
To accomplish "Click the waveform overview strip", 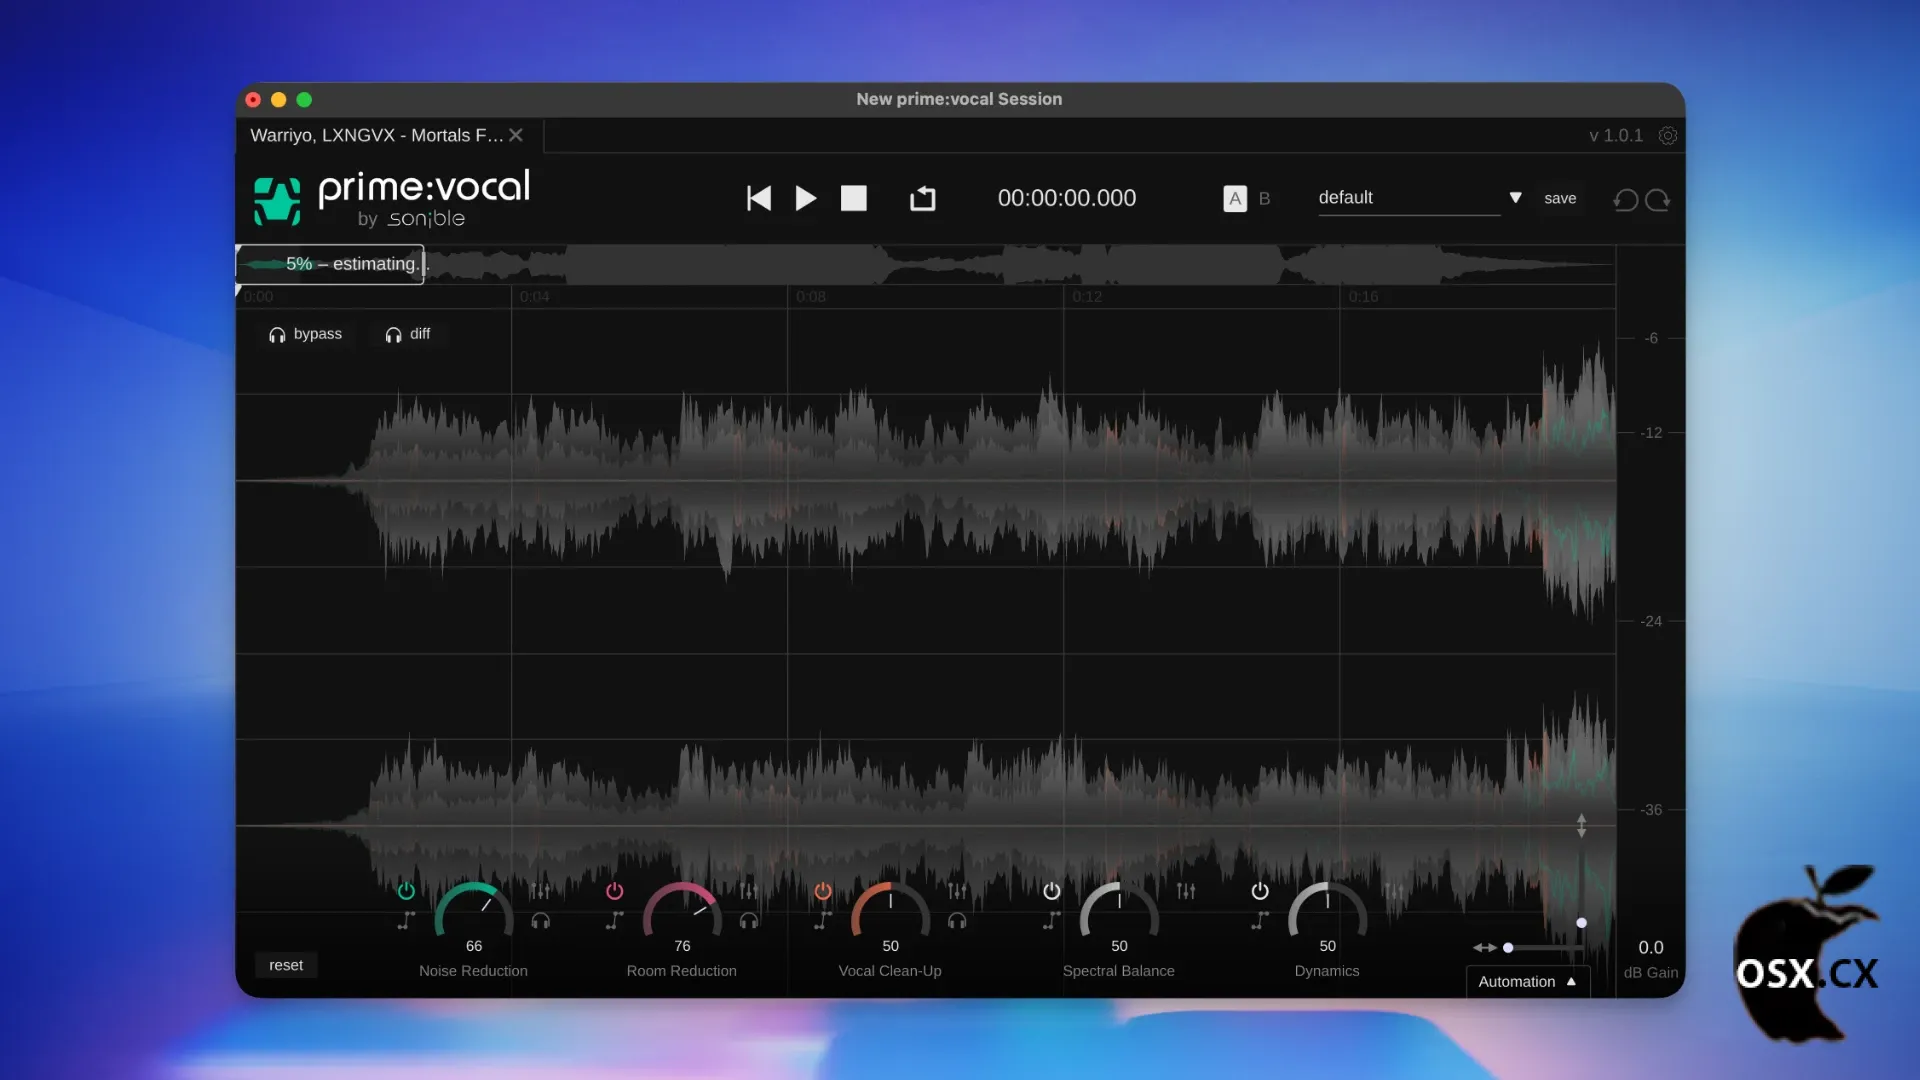I will [925, 264].
